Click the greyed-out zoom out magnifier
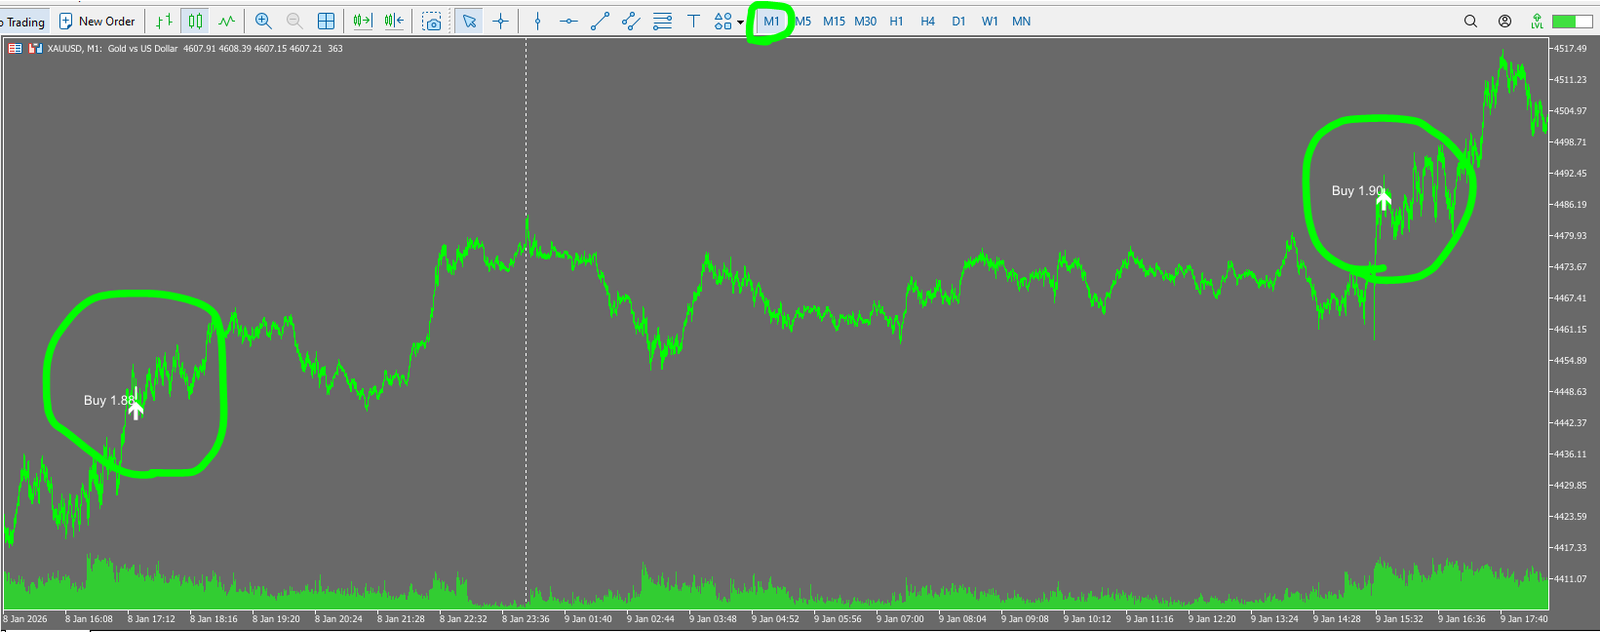Image resolution: width=1600 pixels, height=632 pixels. [294, 21]
